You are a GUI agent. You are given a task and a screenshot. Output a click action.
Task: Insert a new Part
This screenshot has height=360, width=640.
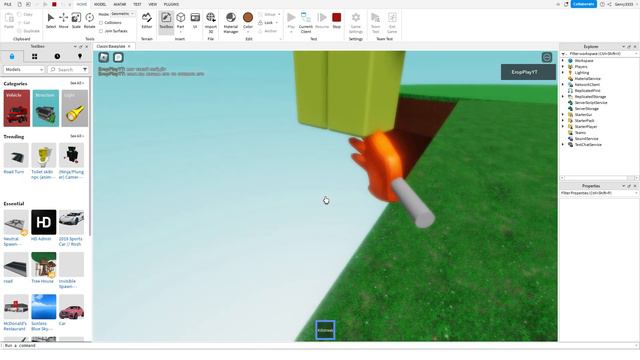[x=180, y=21]
